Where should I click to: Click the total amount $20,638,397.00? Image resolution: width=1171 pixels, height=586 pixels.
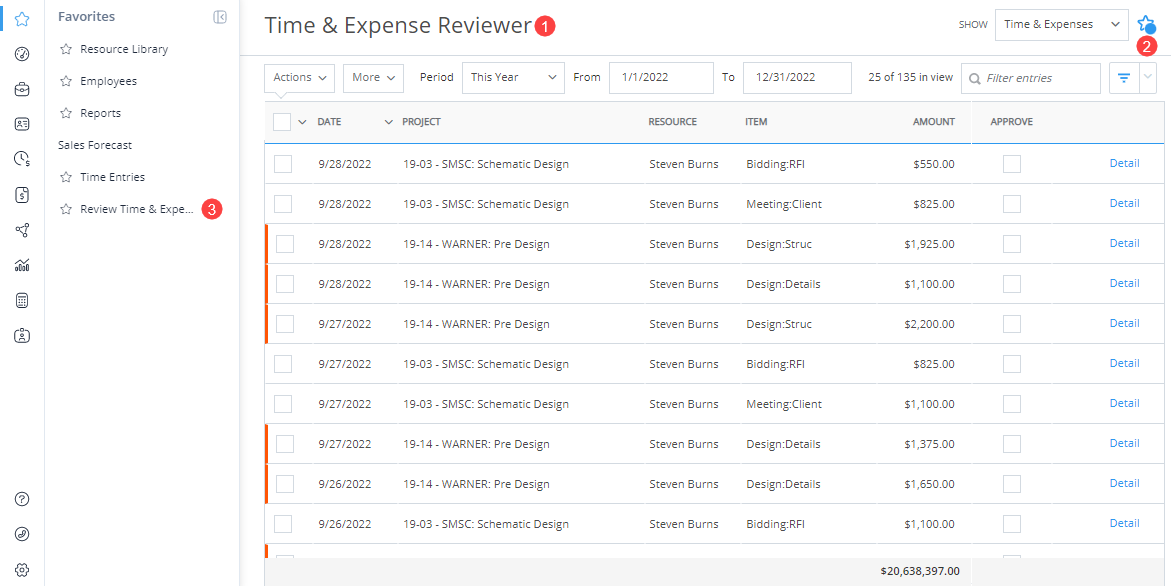[920, 571]
